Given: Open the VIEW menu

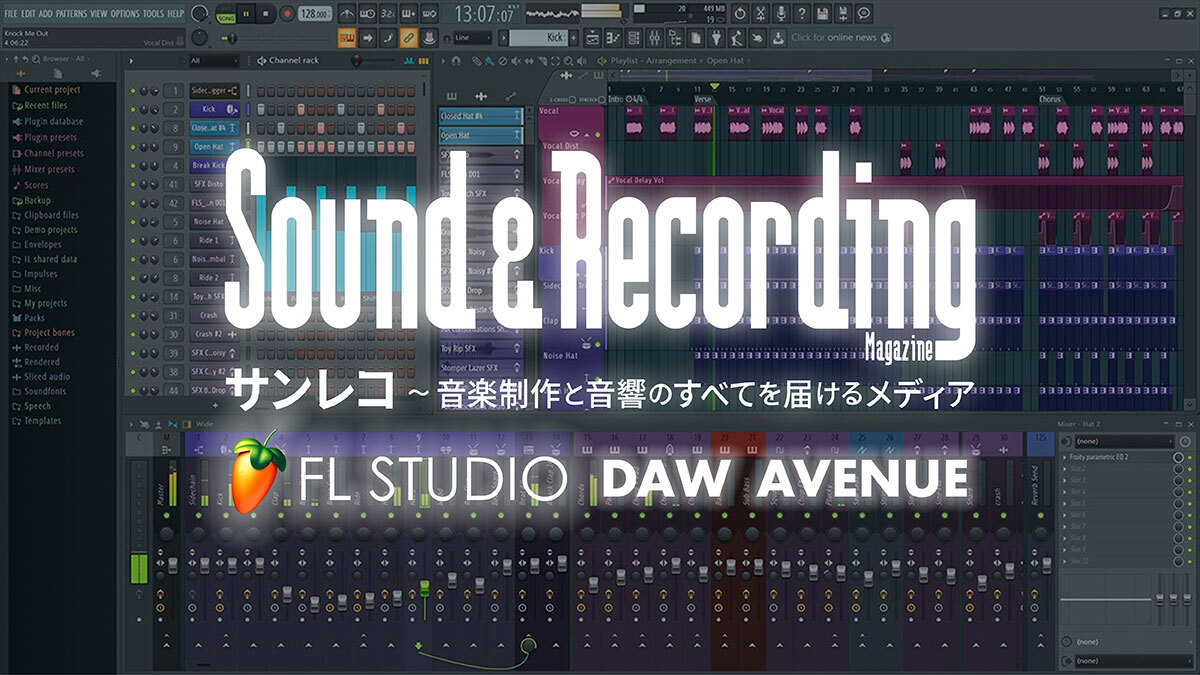Looking at the screenshot, I should (98, 13).
